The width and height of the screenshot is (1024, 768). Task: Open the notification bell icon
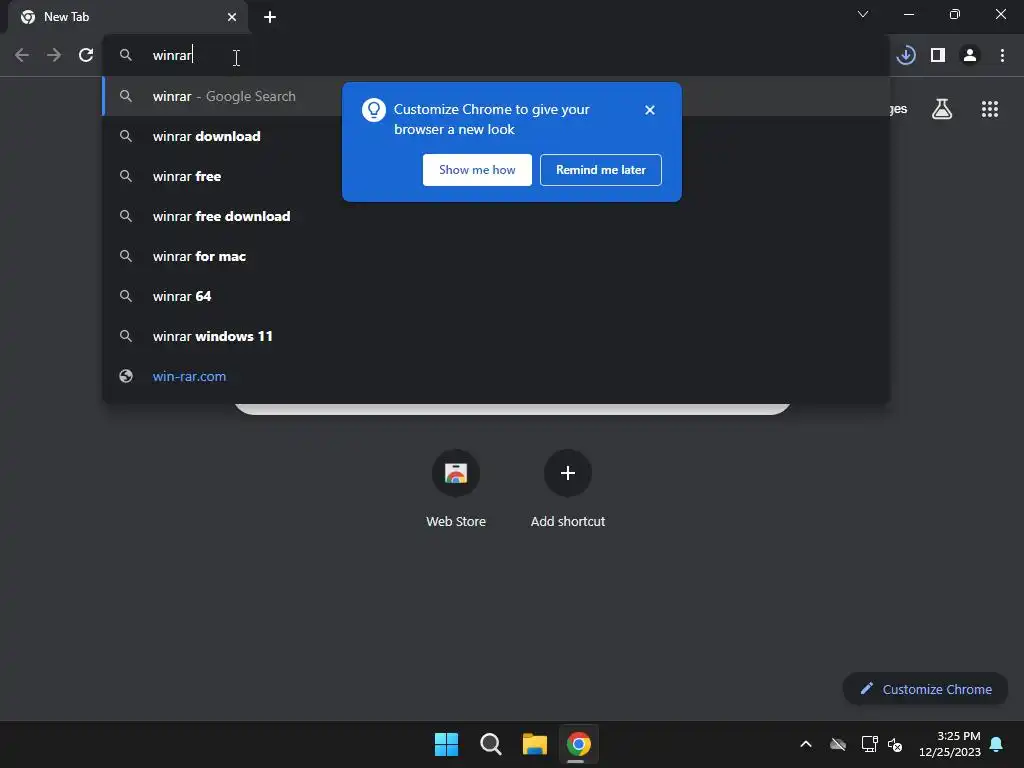(x=996, y=744)
